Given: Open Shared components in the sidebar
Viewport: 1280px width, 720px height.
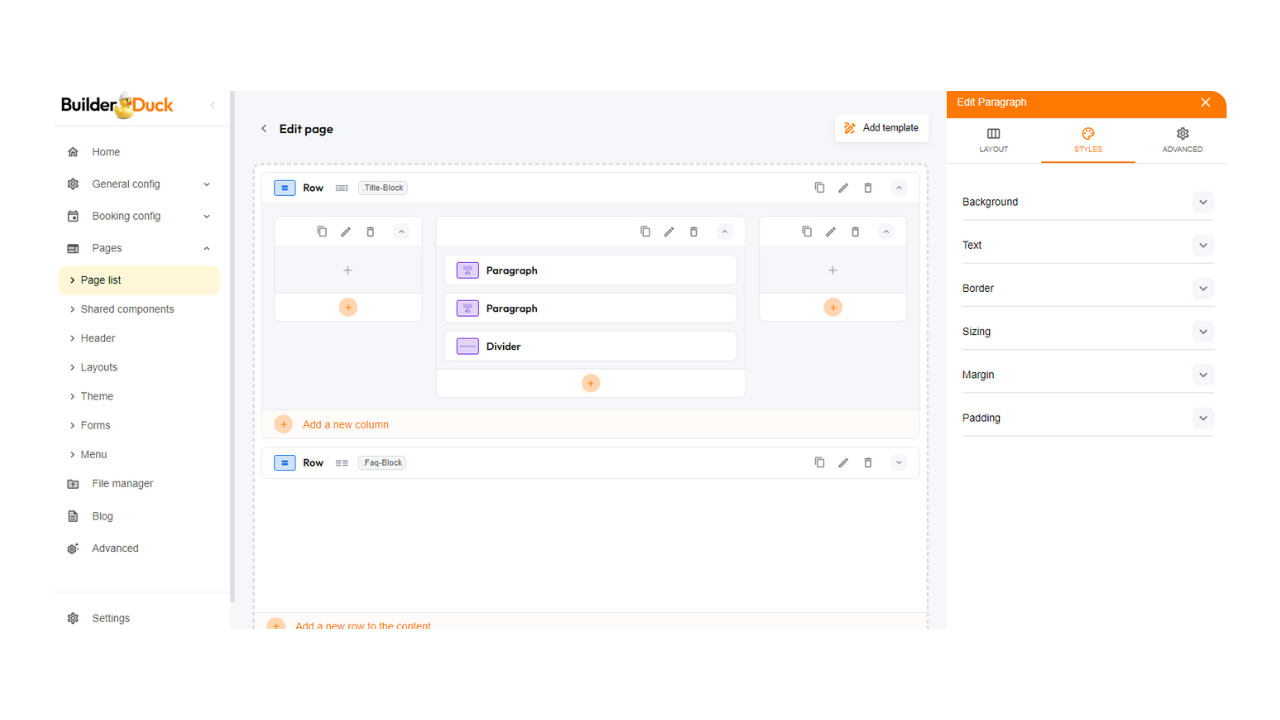Looking at the screenshot, I should (x=127, y=310).
